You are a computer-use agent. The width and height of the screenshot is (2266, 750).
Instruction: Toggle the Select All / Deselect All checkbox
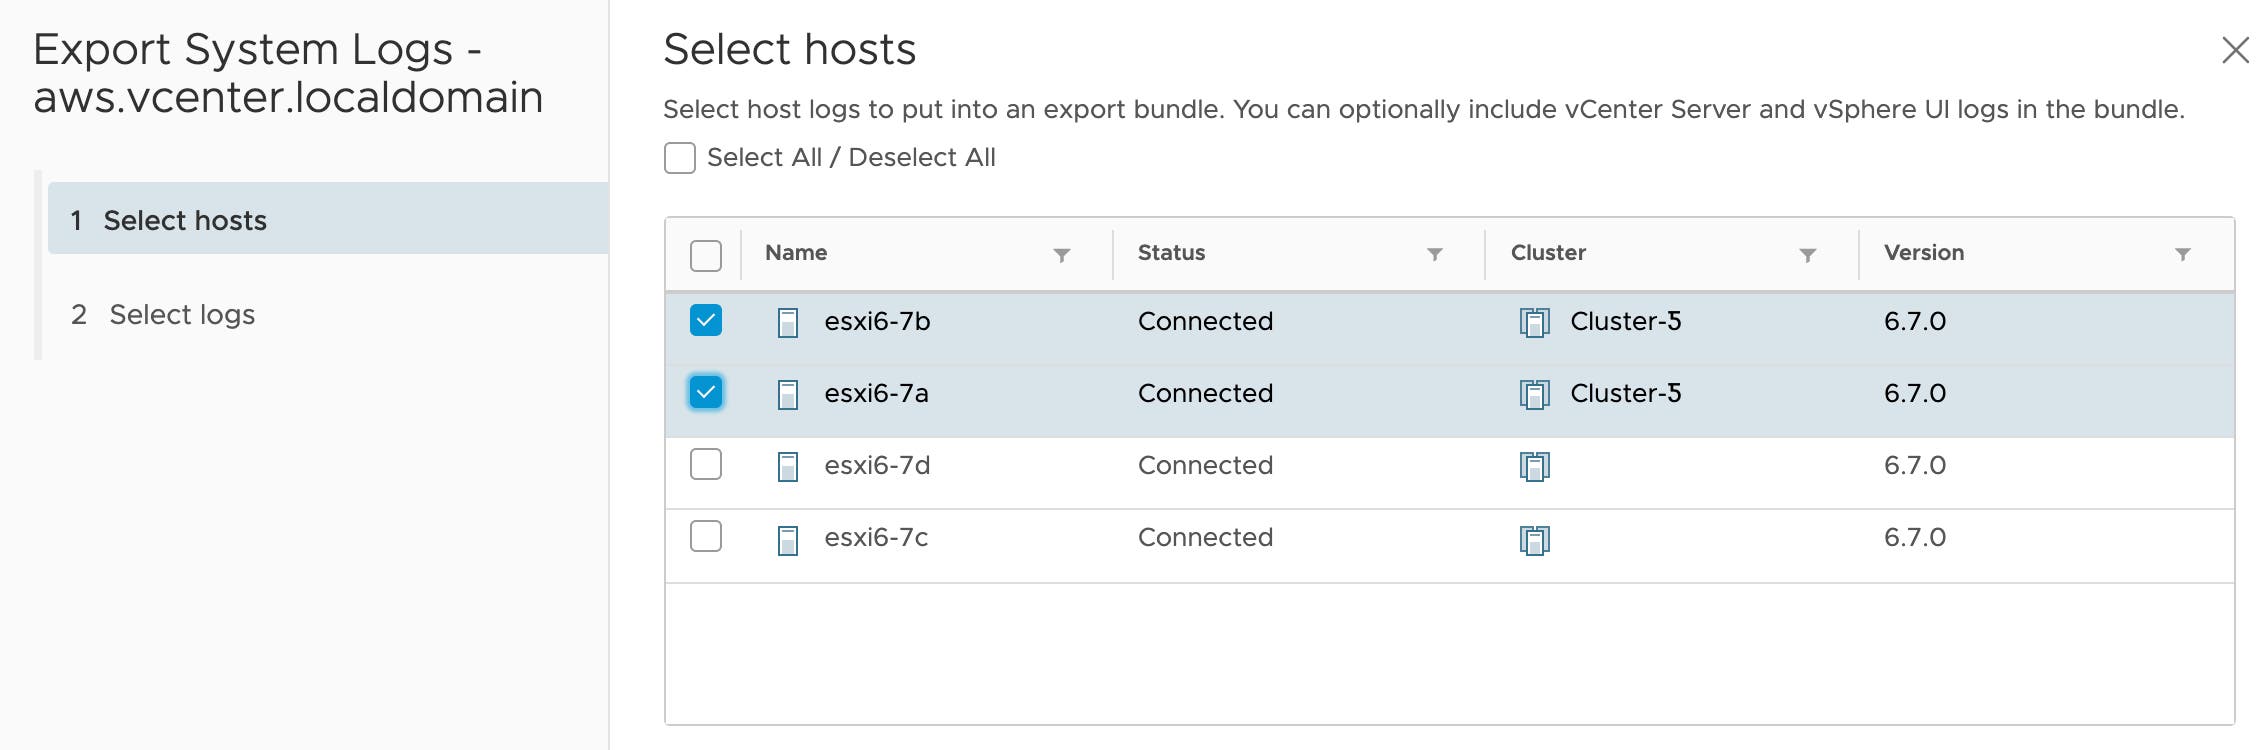click(x=680, y=158)
